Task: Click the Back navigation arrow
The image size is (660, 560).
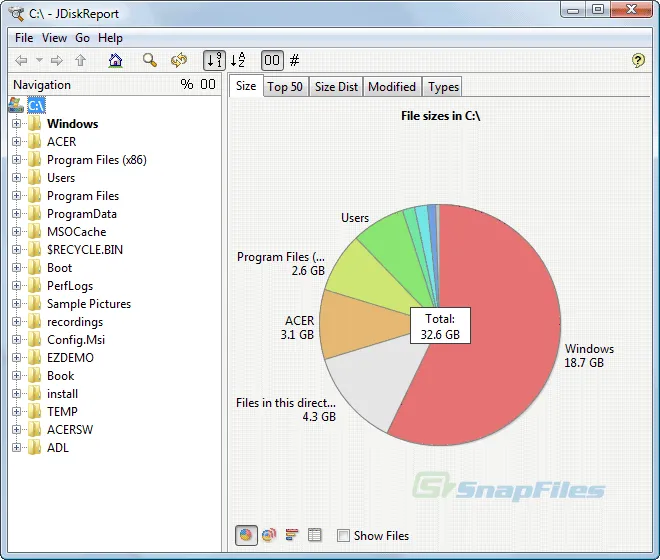Action: coord(21,61)
